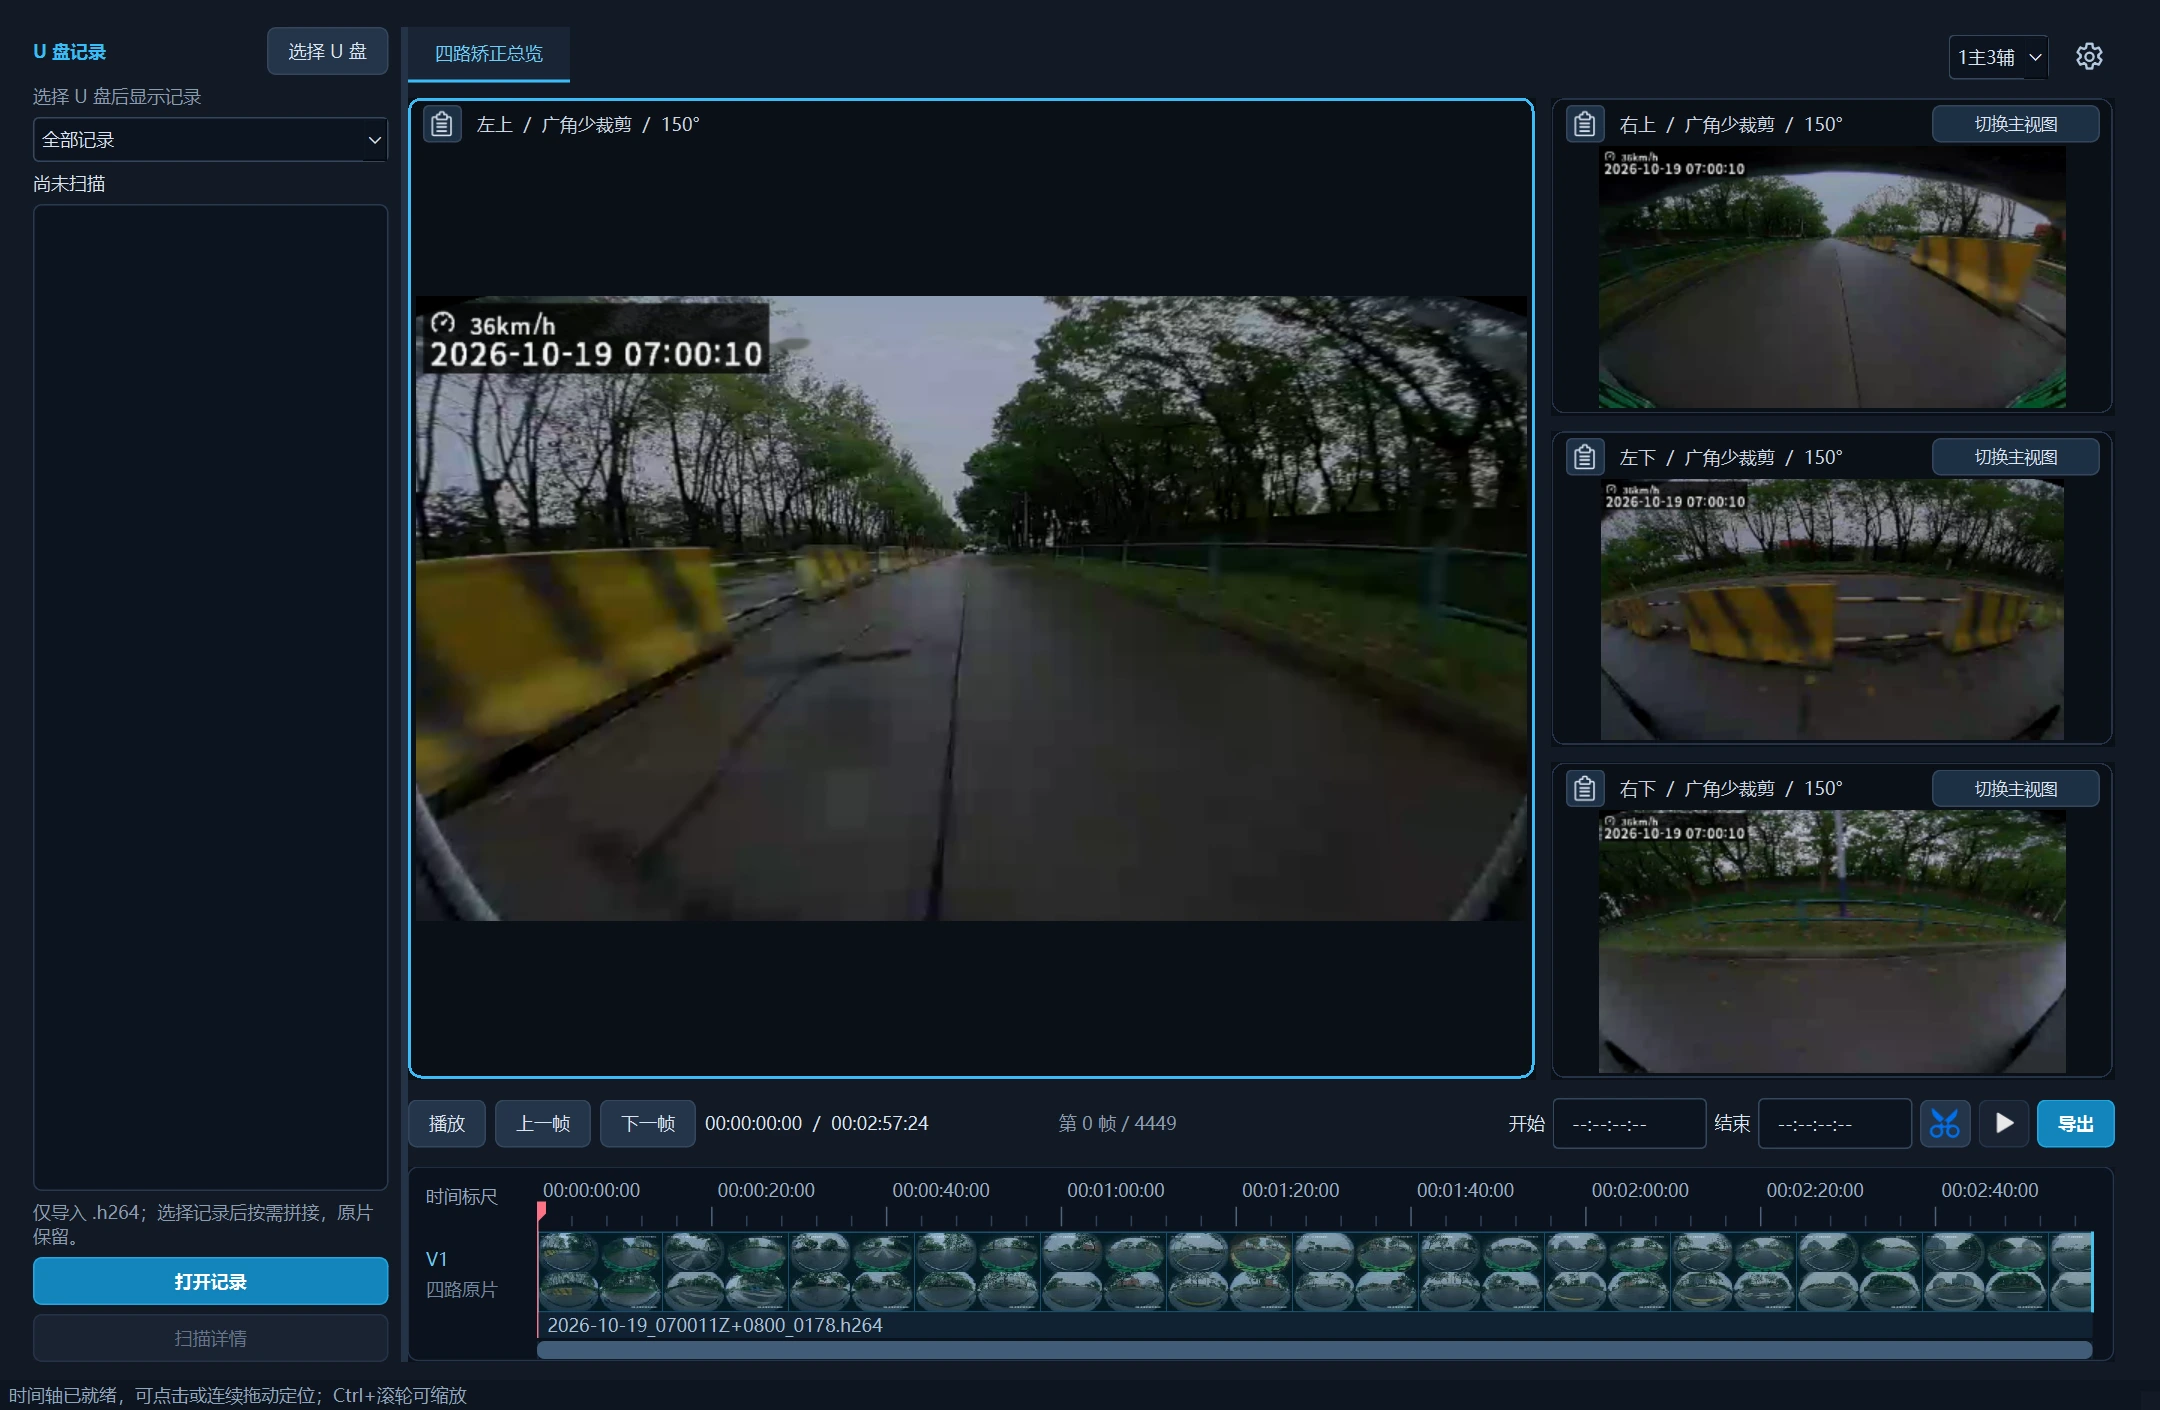Image resolution: width=2160 pixels, height=1410 pixels.
Task: Click the clip name 2026-10-19_070011Z+0800_0178.h264
Action: pos(715,1325)
